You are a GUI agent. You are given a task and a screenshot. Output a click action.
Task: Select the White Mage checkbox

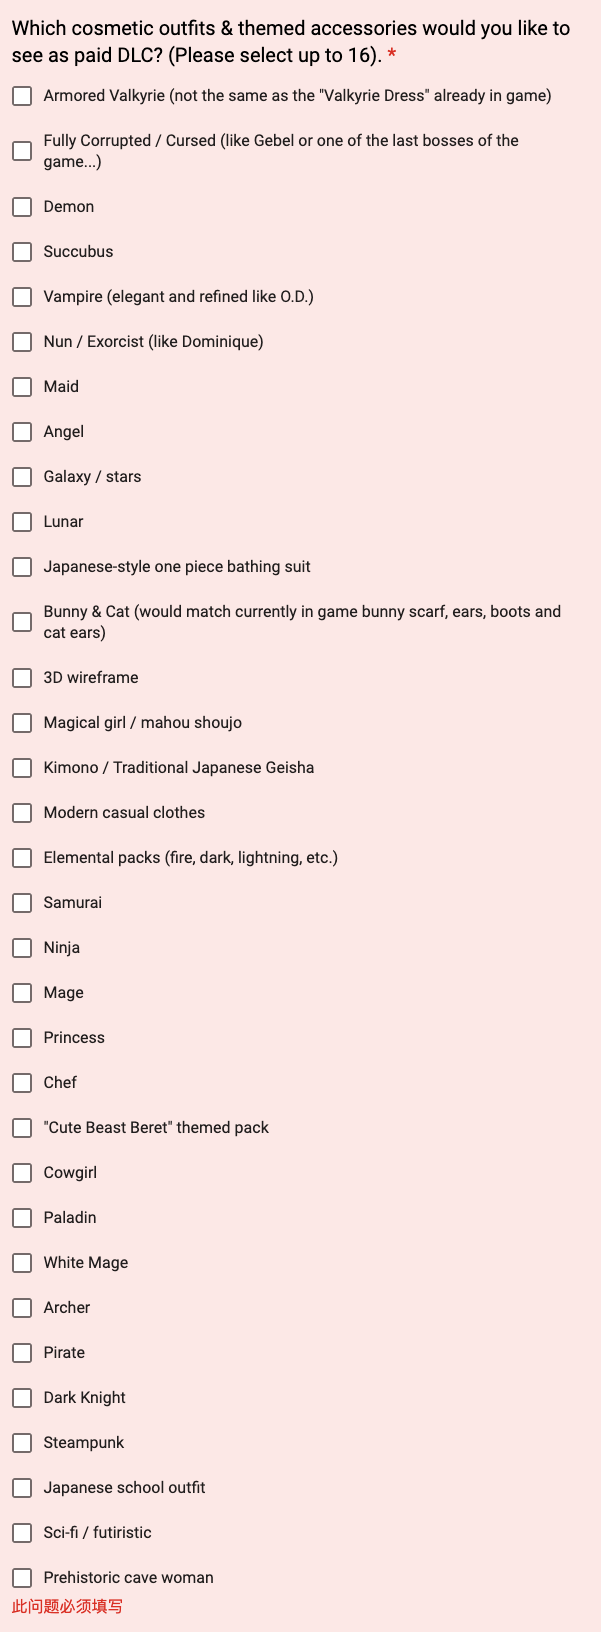(22, 1263)
